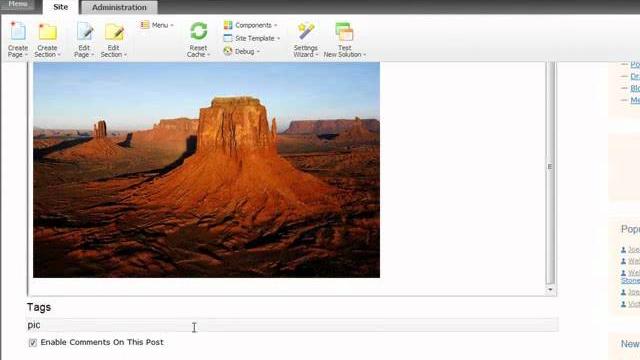Click the Edit Section icon
Viewport: 640px width, 360px height.
(x=114, y=32)
